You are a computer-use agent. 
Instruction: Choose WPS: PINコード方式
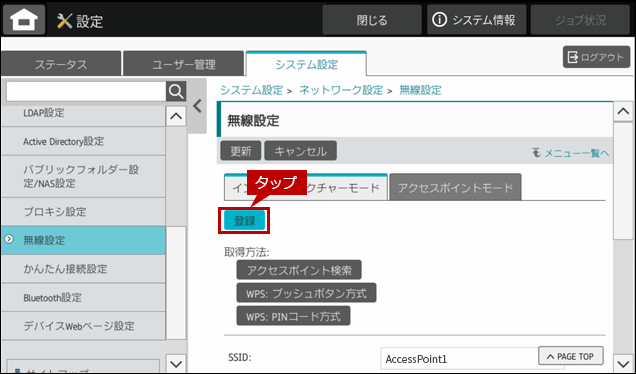point(293,316)
